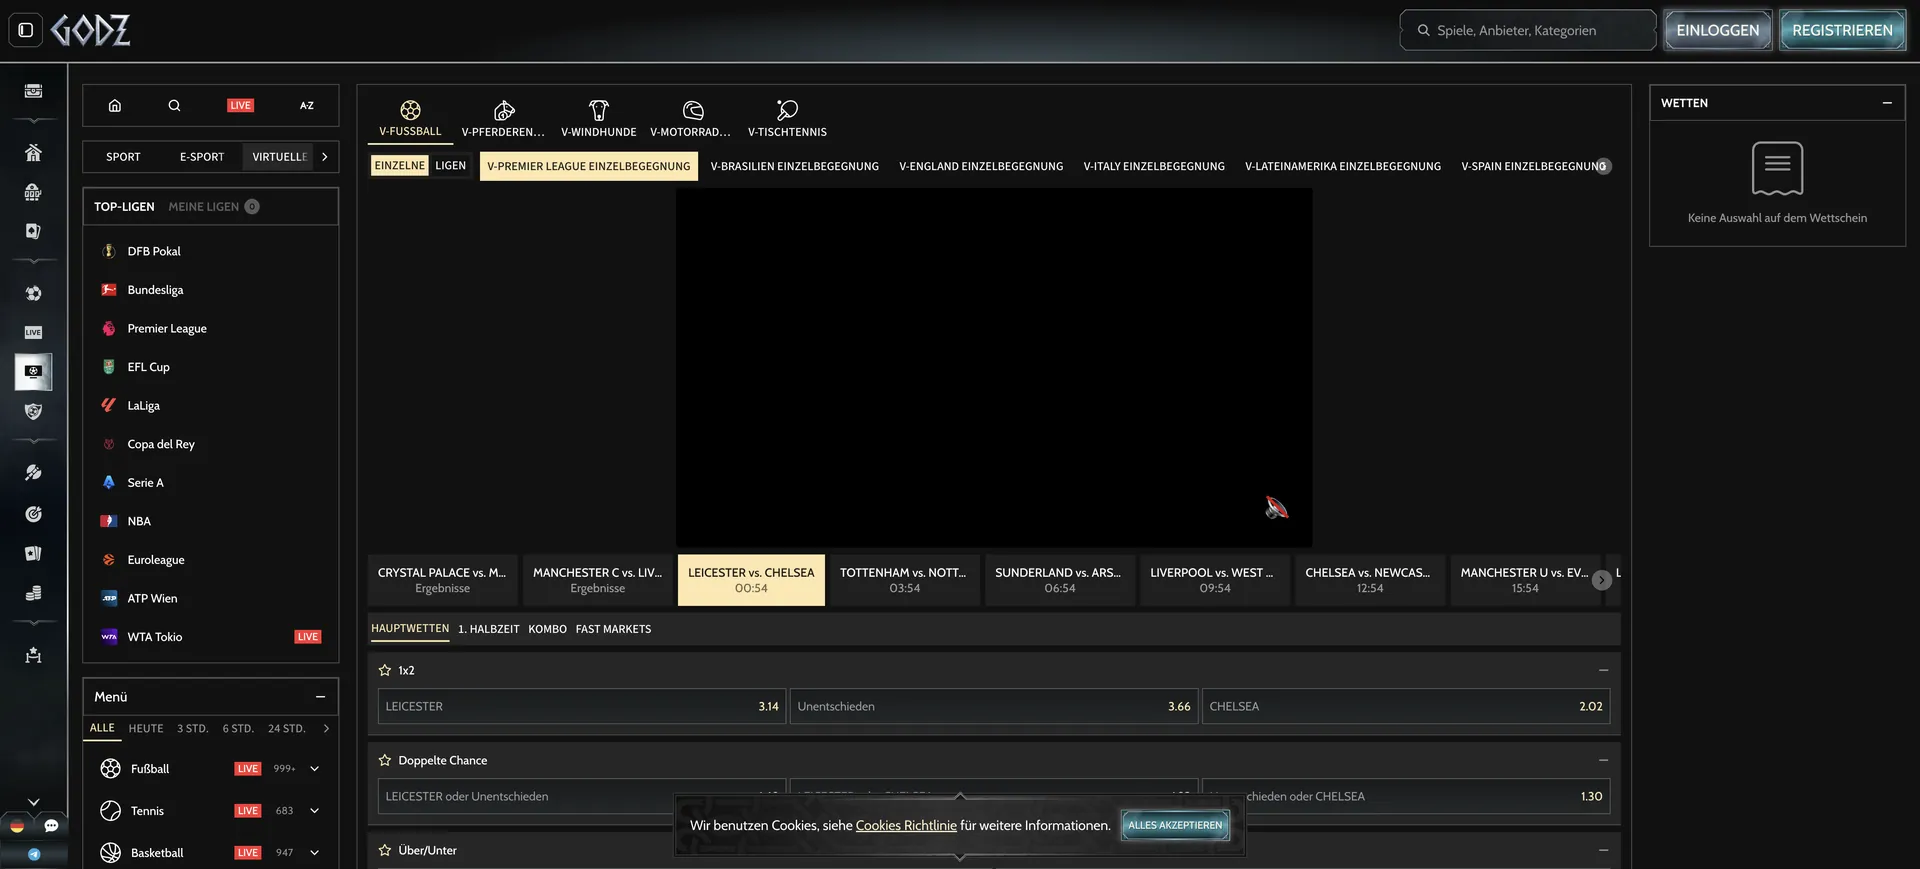Show more categories after VIRTUELLE tab arrow

point(325,157)
